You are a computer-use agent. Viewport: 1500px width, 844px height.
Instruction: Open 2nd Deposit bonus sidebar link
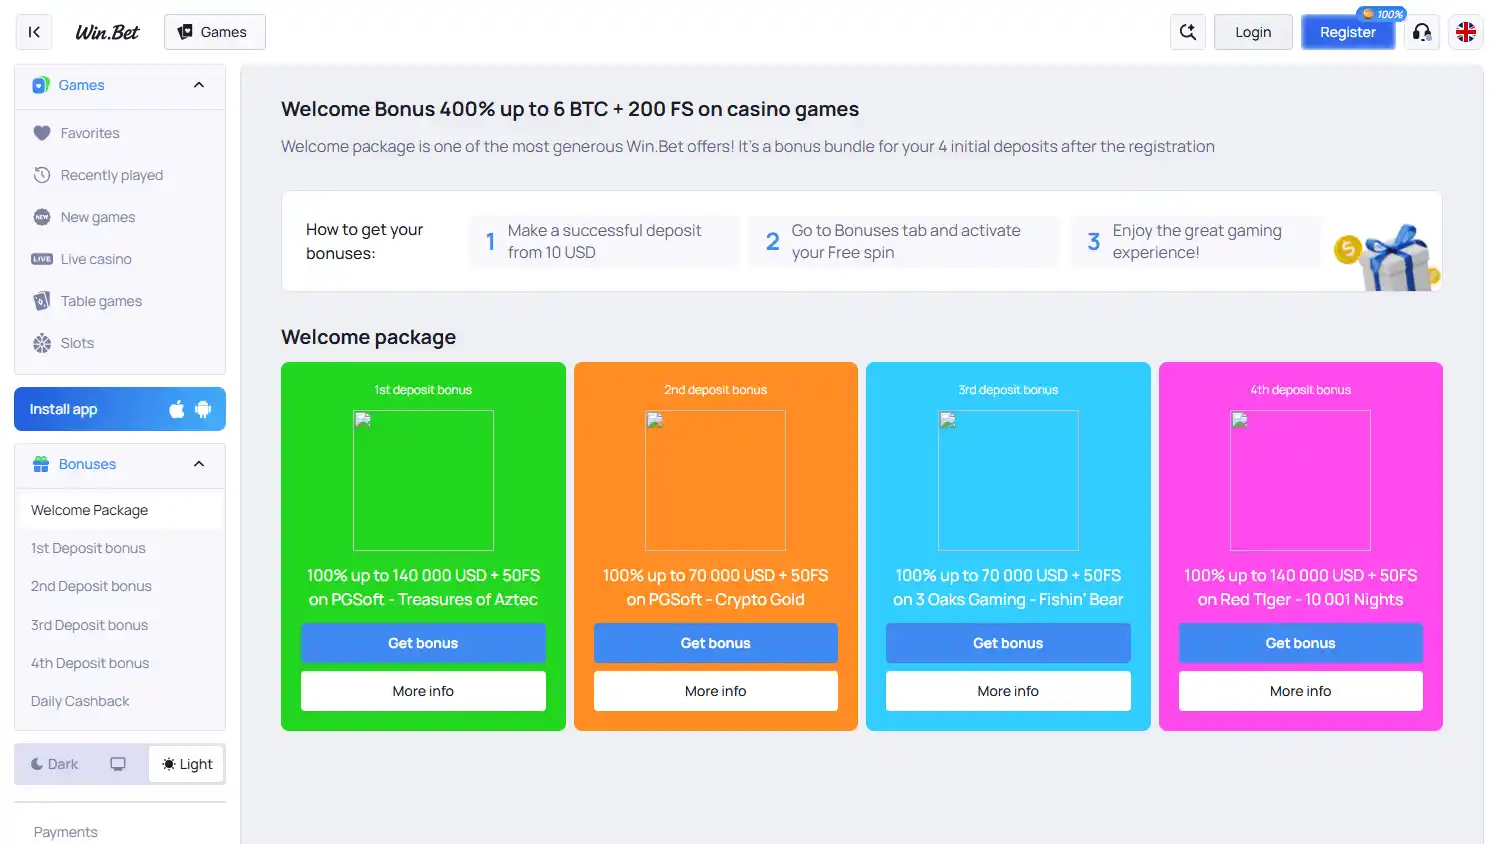(x=91, y=586)
